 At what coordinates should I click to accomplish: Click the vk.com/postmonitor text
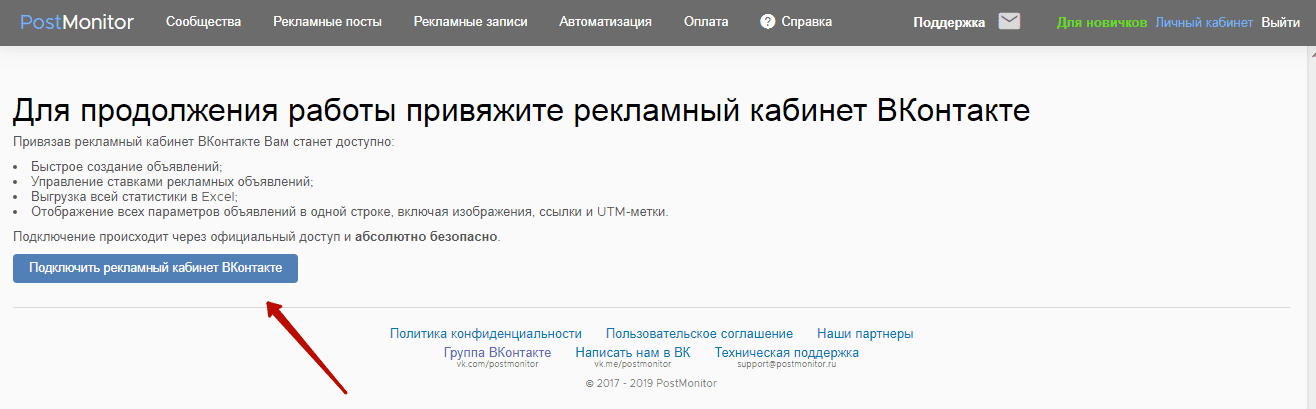[497, 364]
